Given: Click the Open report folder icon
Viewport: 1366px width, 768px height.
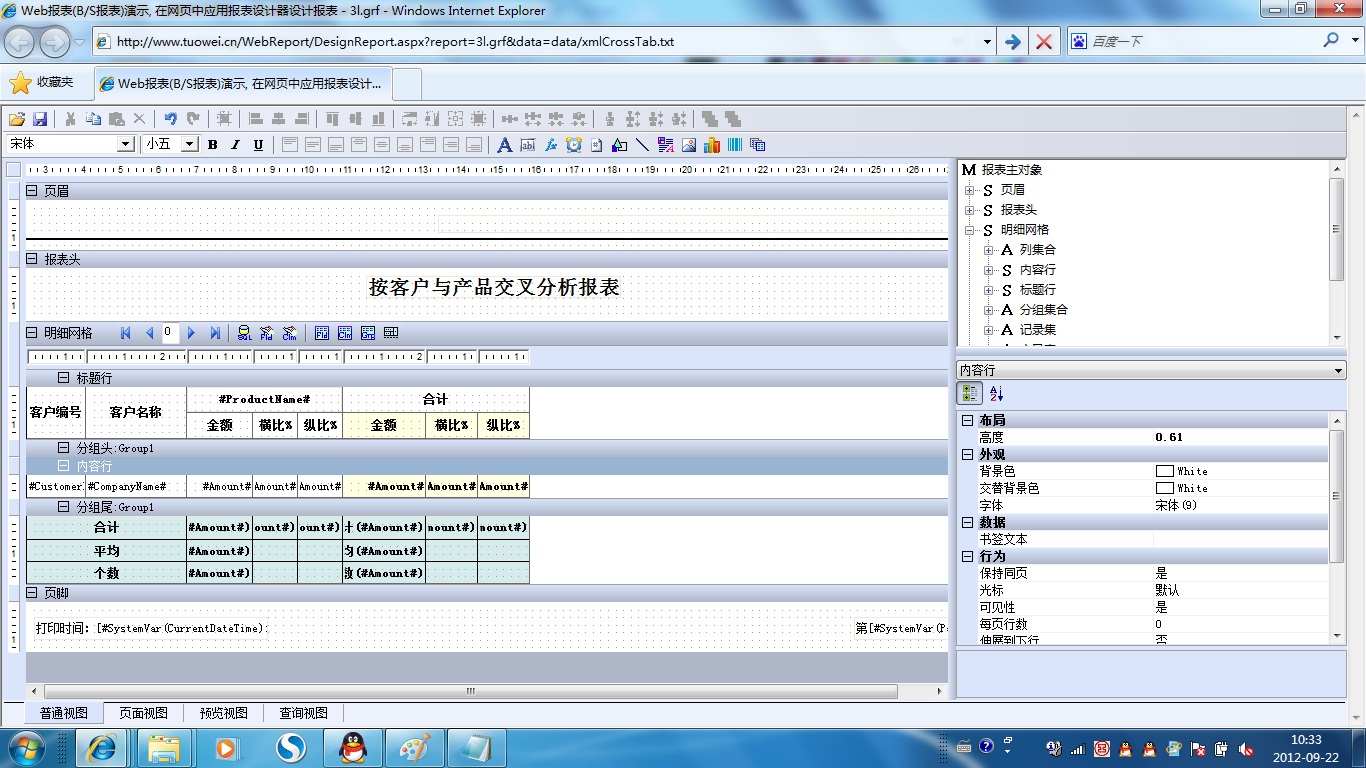Looking at the screenshot, I should click(x=16, y=119).
